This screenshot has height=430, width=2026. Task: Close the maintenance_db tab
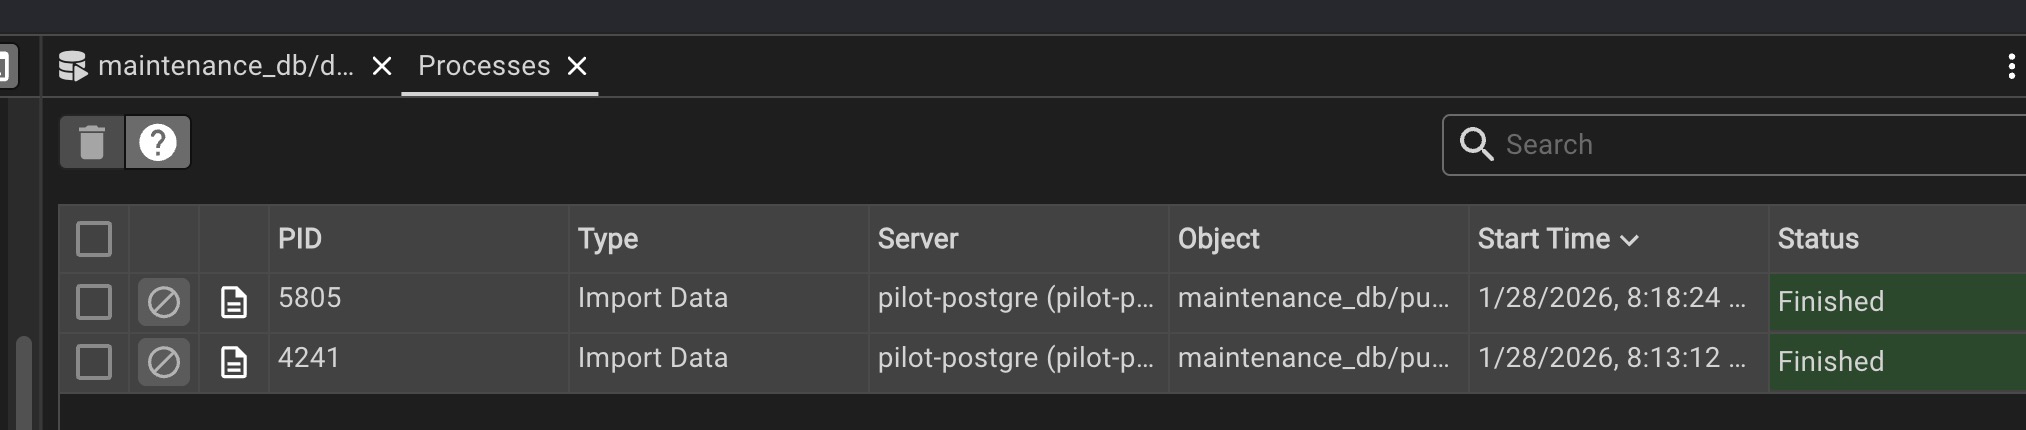(381, 66)
